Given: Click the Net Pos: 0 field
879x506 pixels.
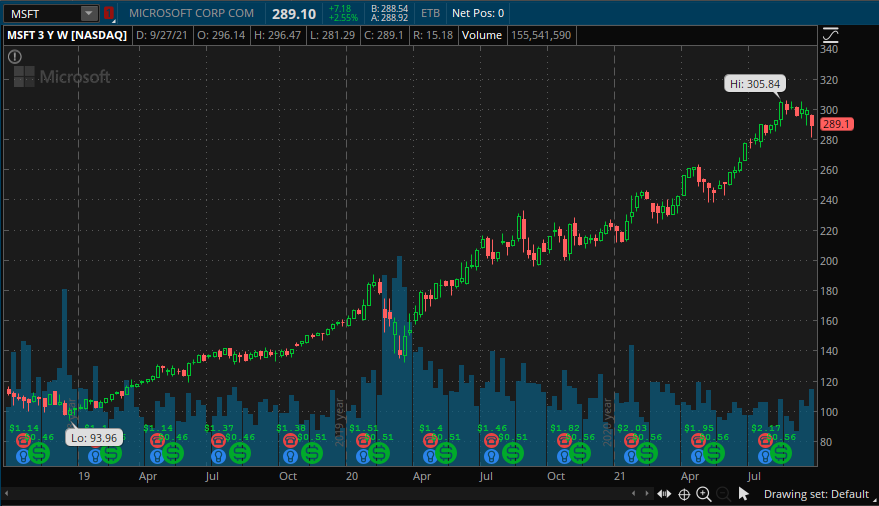Looking at the screenshot, I should 478,13.
